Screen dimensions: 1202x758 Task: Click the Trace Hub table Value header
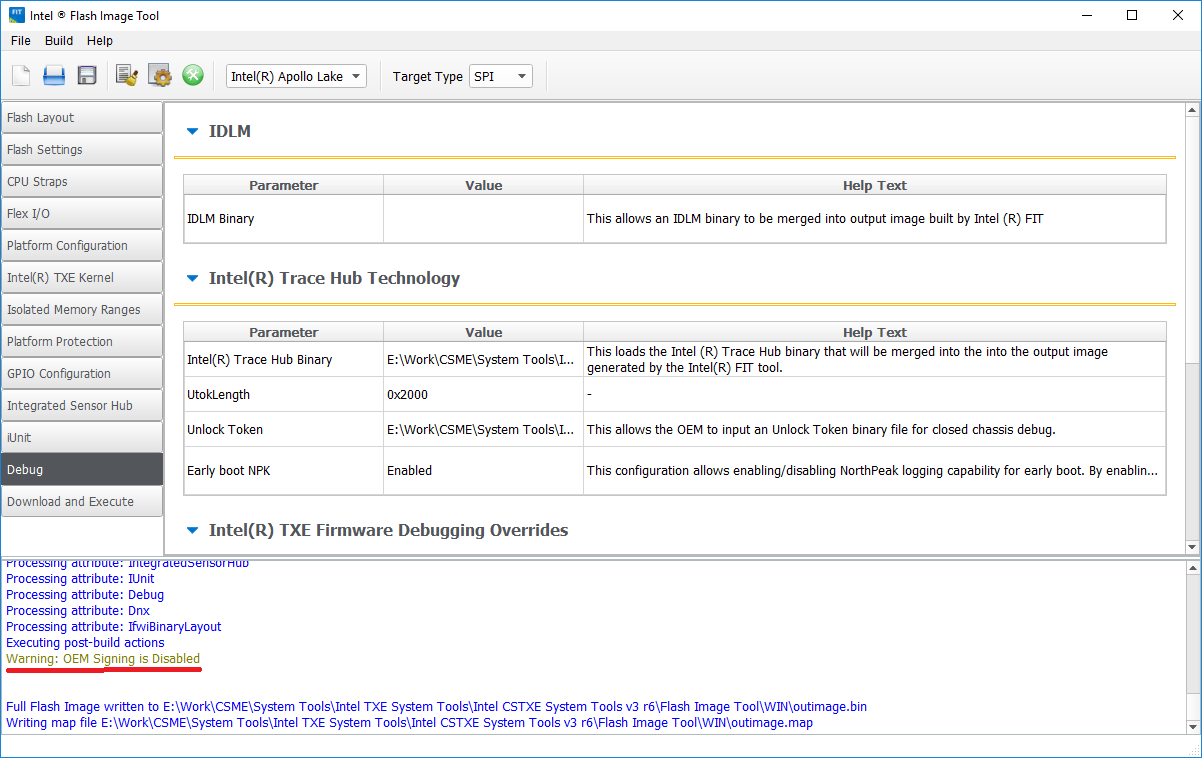point(483,332)
